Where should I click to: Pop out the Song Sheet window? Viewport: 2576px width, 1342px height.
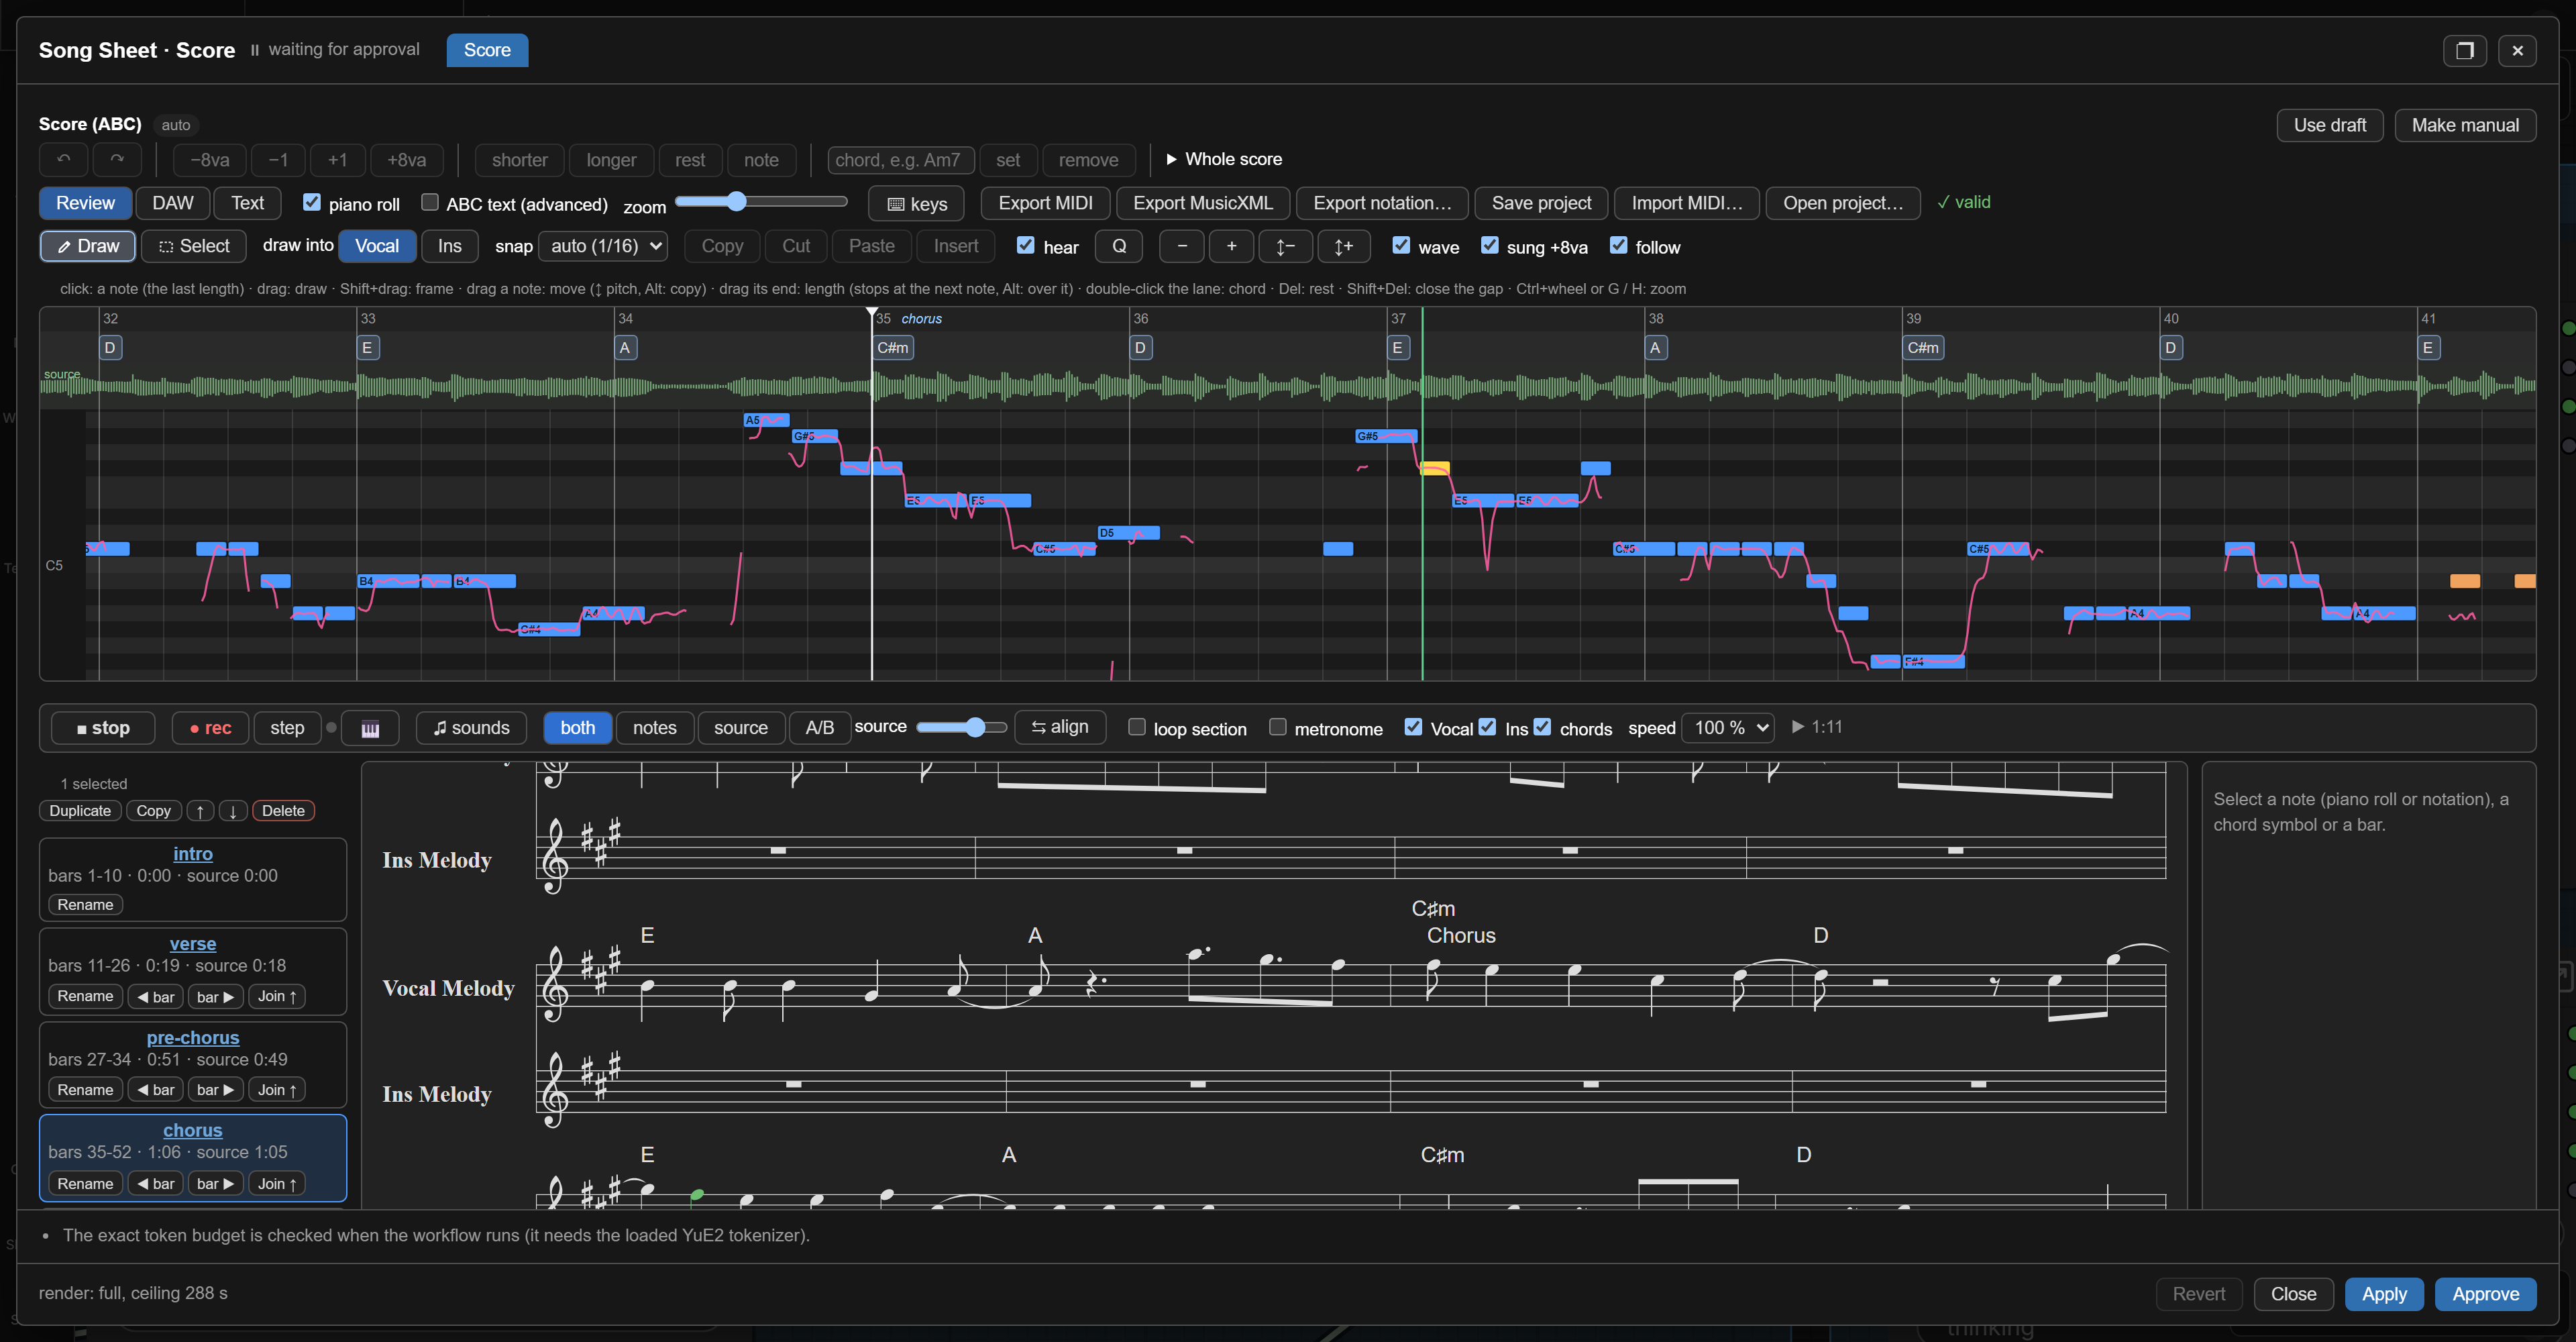pos(2464,50)
